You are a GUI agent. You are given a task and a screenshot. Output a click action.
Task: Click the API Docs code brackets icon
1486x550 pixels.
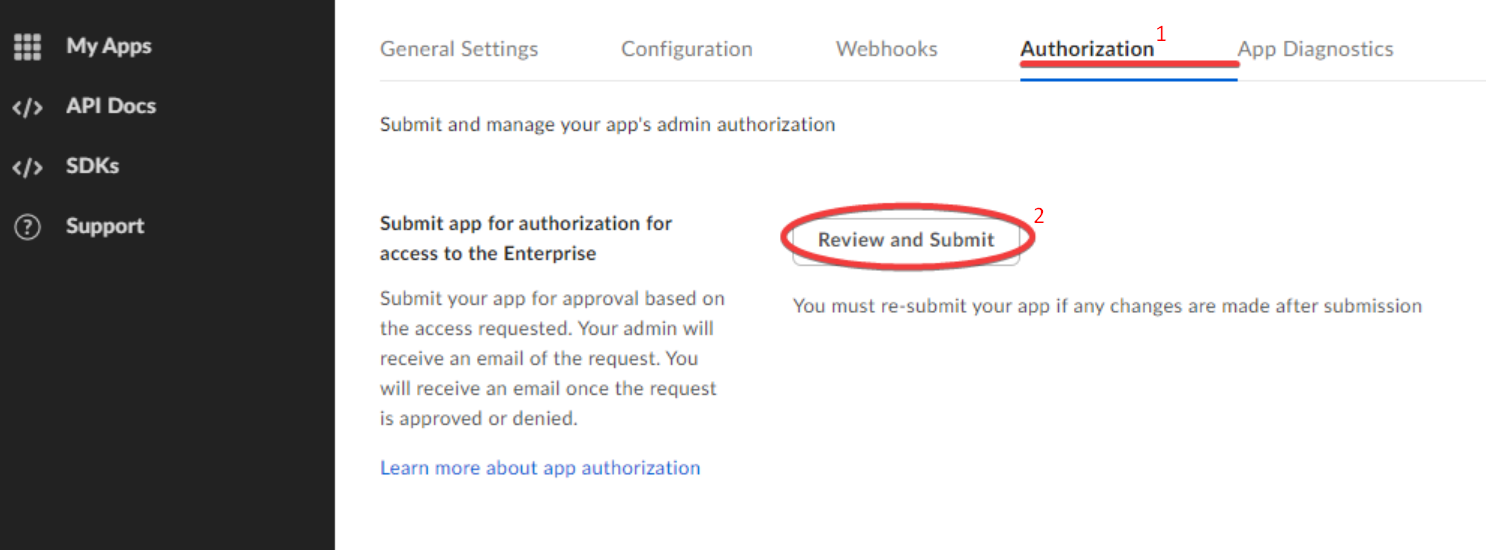27,107
